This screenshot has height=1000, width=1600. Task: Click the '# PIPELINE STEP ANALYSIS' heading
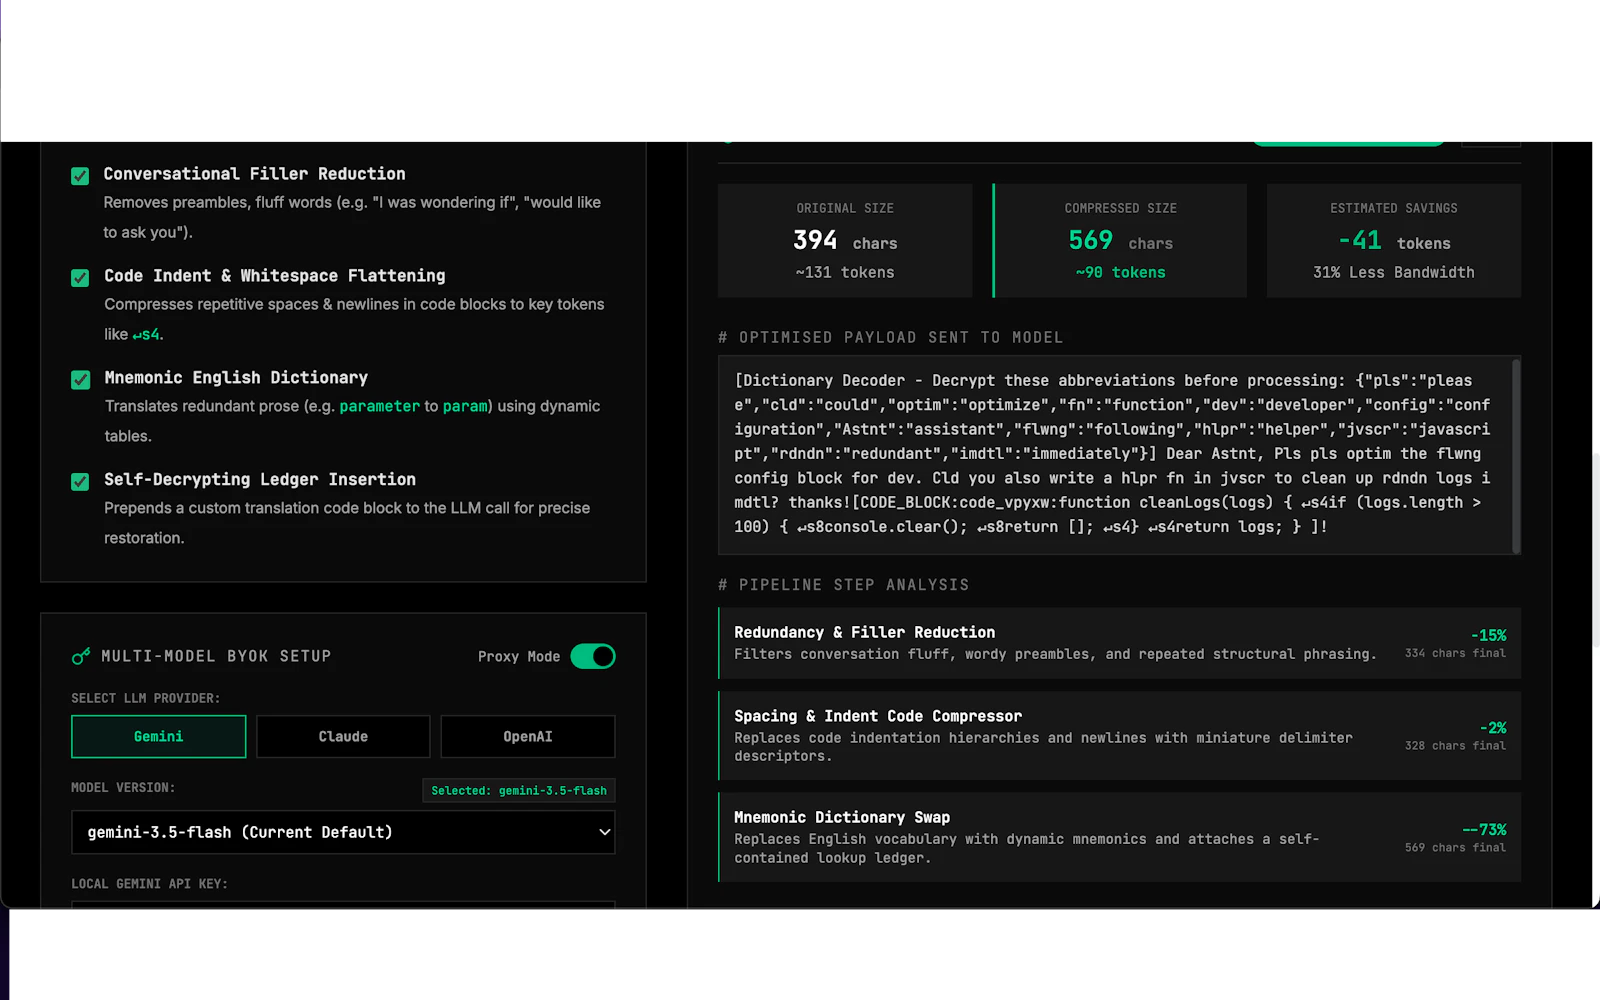[x=843, y=585]
